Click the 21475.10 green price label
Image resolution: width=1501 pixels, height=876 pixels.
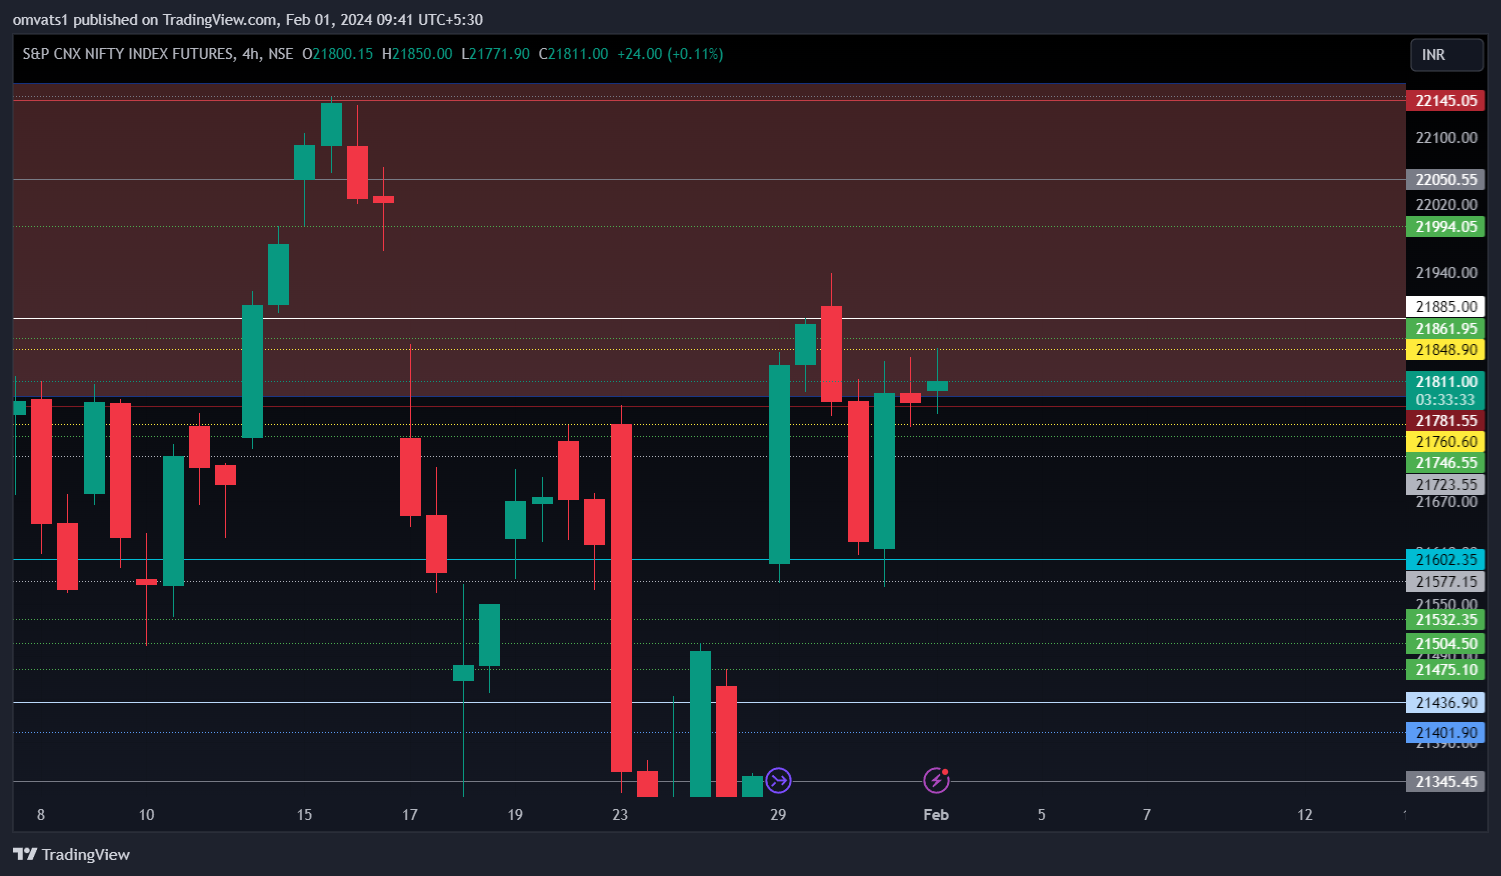(1445, 670)
